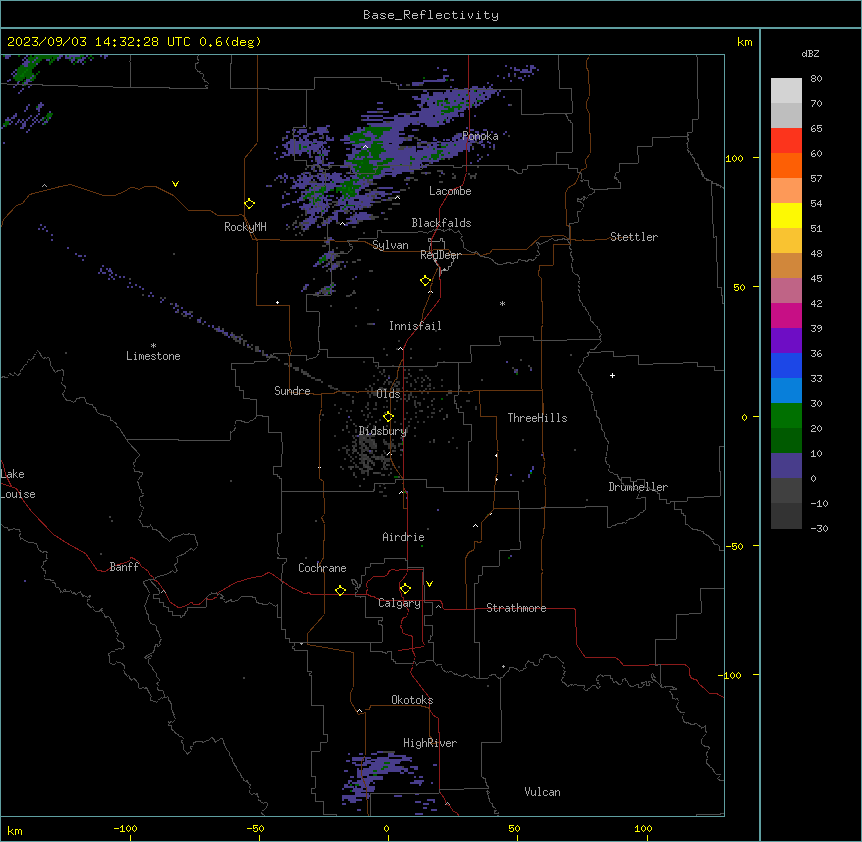Click the yellow diamond marker above Calgary label
Image resolution: width=862 pixels, height=842 pixels.
[405, 589]
